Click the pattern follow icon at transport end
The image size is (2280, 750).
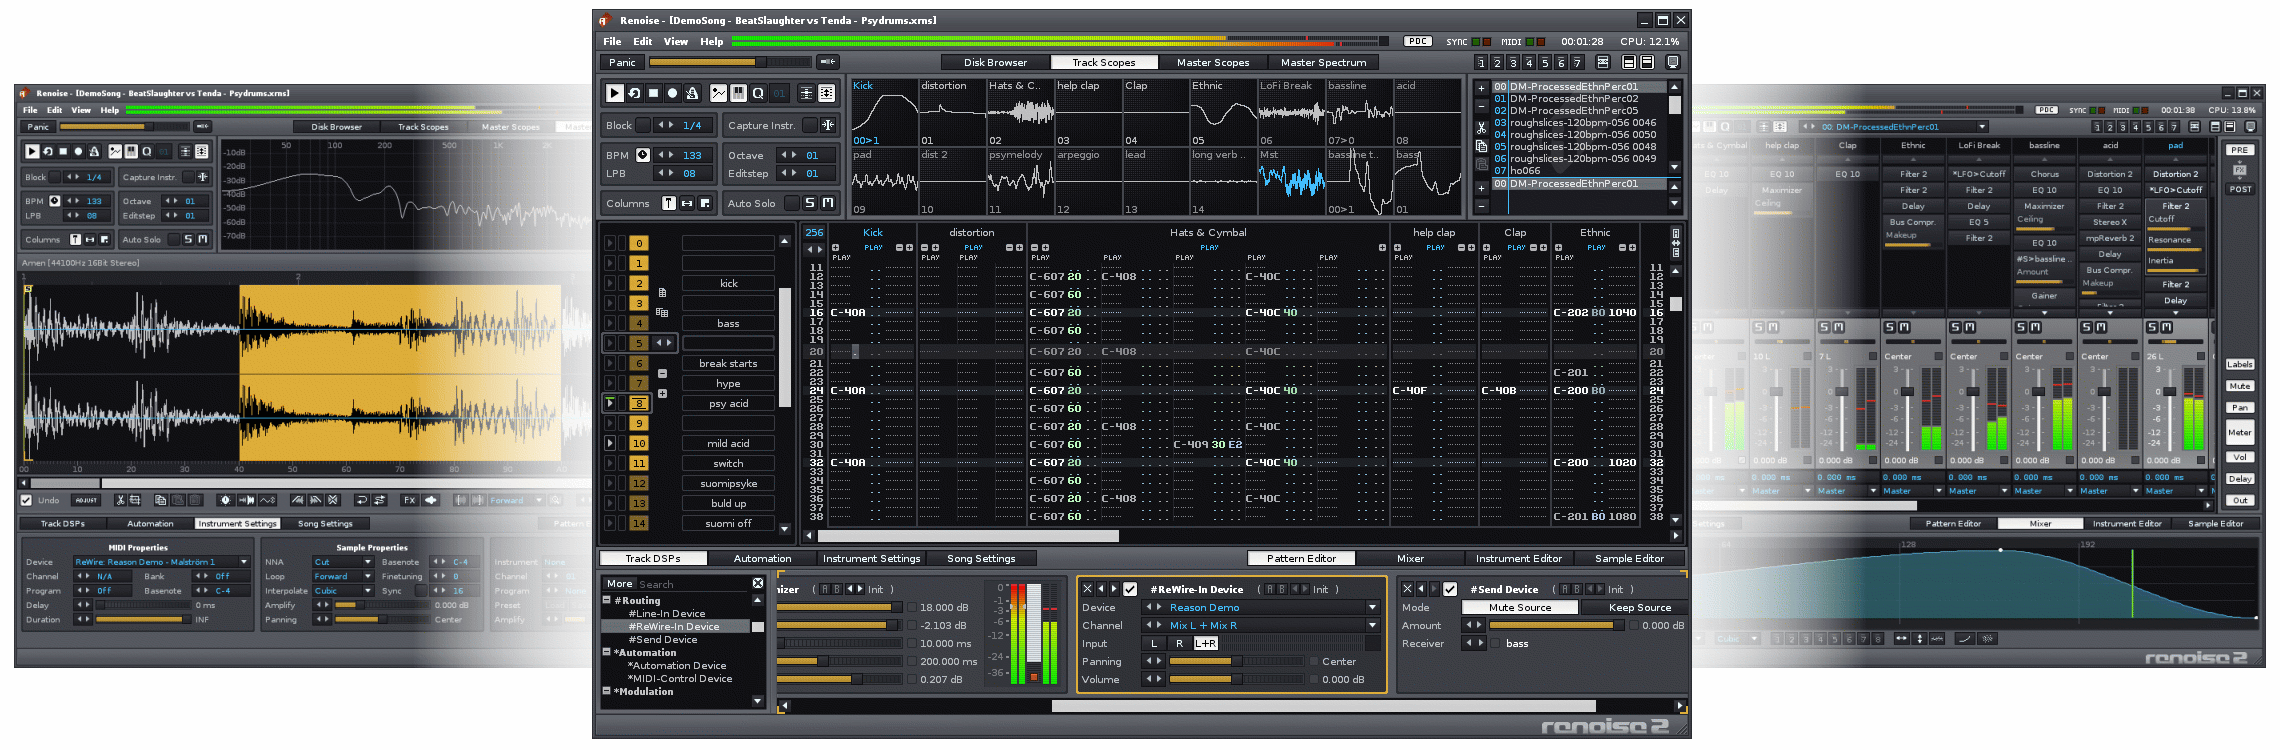[x=827, y=93]
